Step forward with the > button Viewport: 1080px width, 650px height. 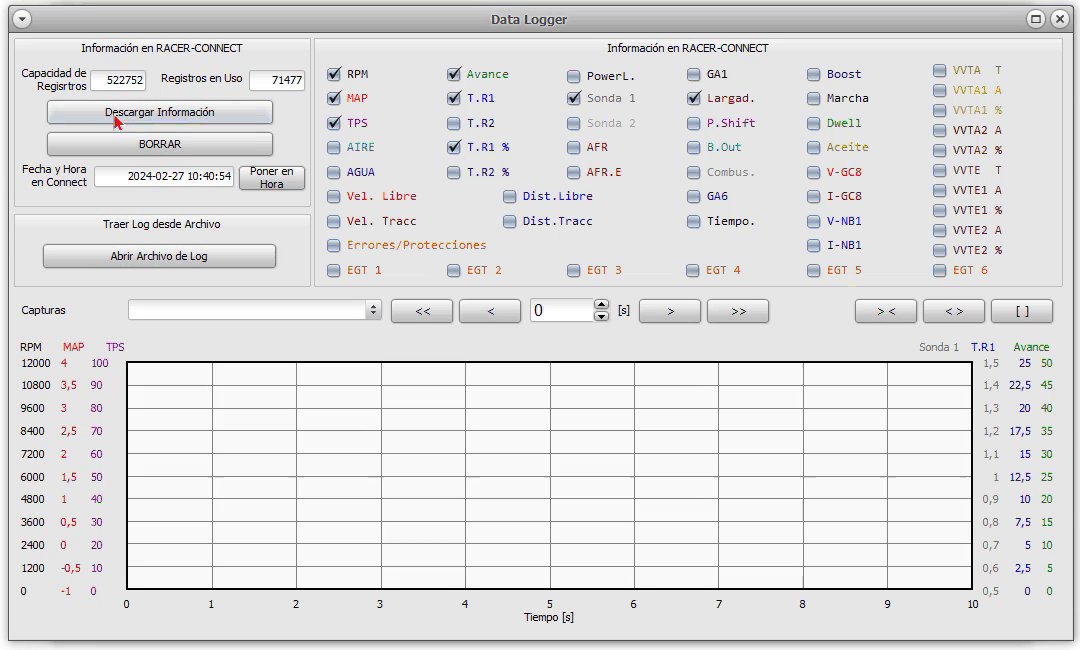tap(670, 311)
